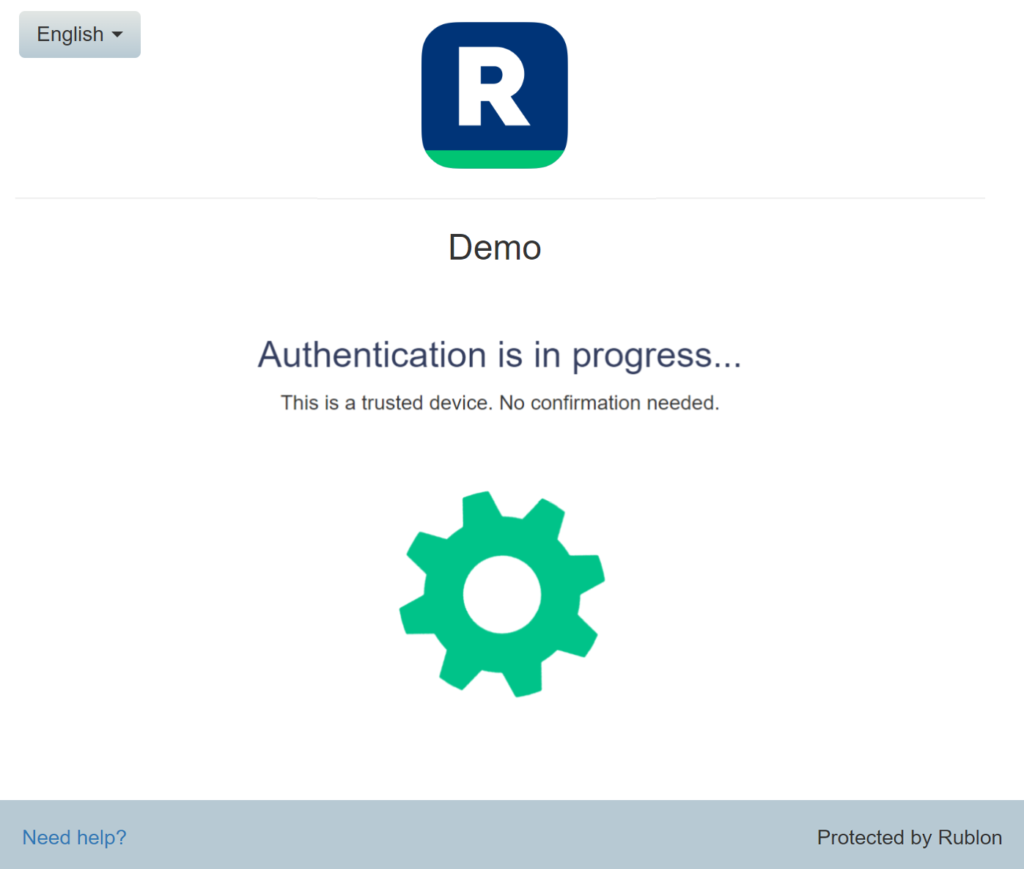Open the English language dropdown

pos(79,34)
